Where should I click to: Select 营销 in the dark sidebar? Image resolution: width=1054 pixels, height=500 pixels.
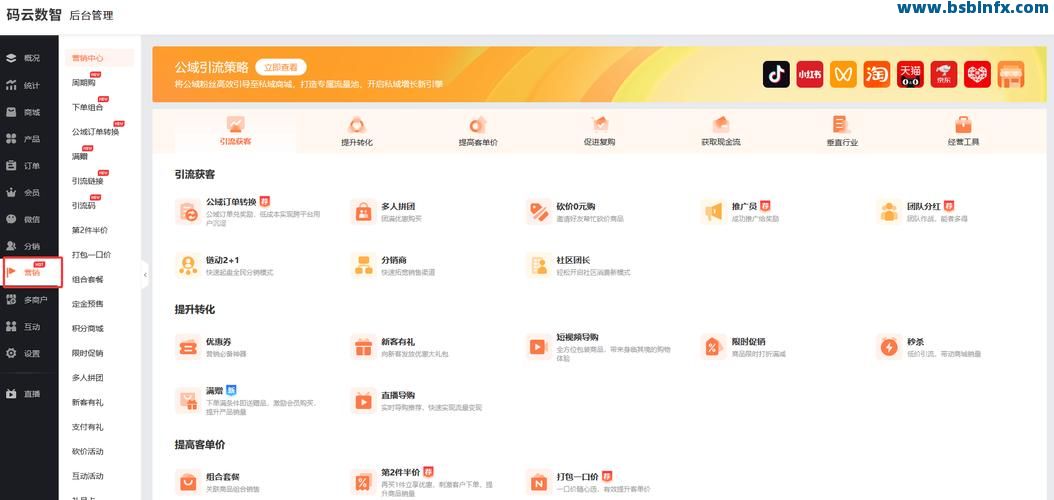tap(32, 272)
